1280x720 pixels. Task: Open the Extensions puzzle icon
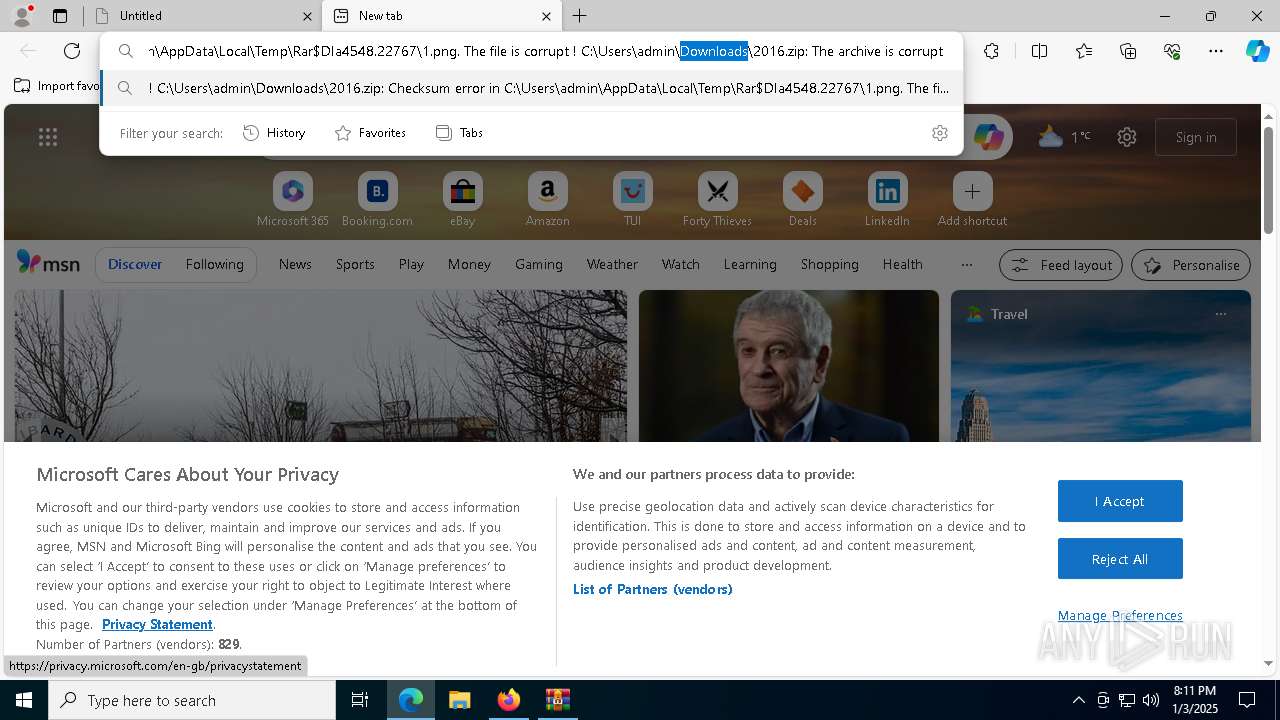pos(991,51)
